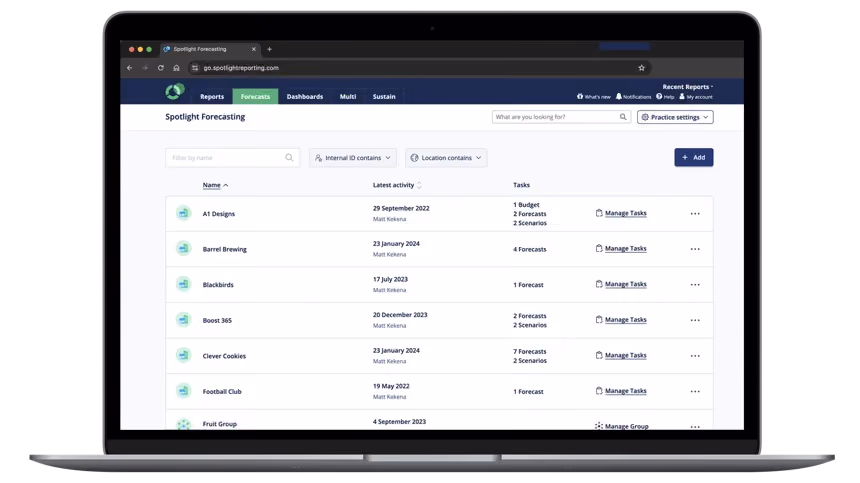Image resolution: width=860 pixels, height=483 pixels.
Task: Open the Boost 365 organisation icon
Action: click(x=184, y=320)
